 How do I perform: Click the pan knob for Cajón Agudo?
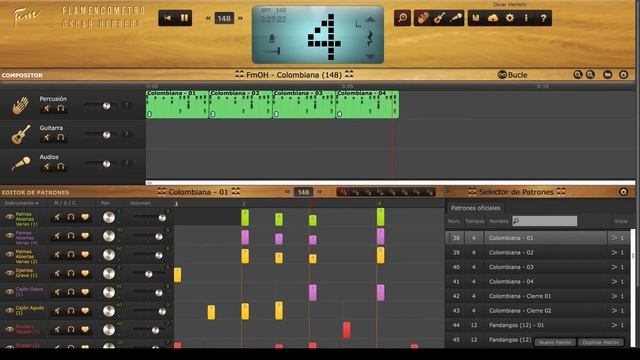109,311
